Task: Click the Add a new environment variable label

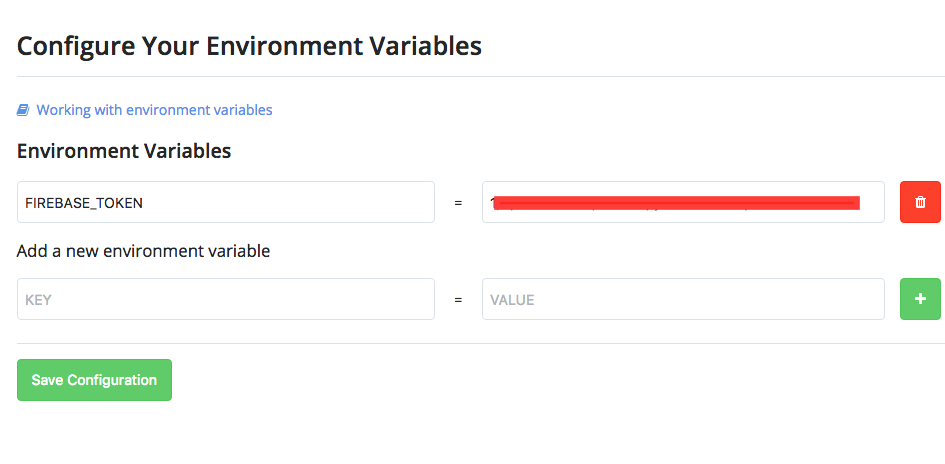Action: pyautogui.click(x=143, y=251)
